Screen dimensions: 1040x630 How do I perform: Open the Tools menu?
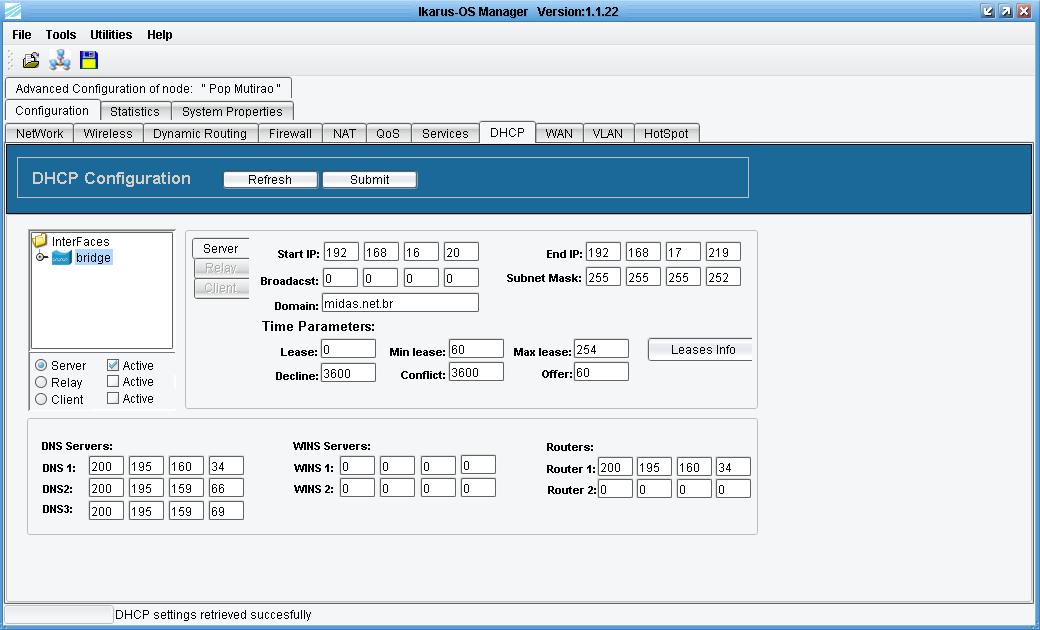pos(61,34)
